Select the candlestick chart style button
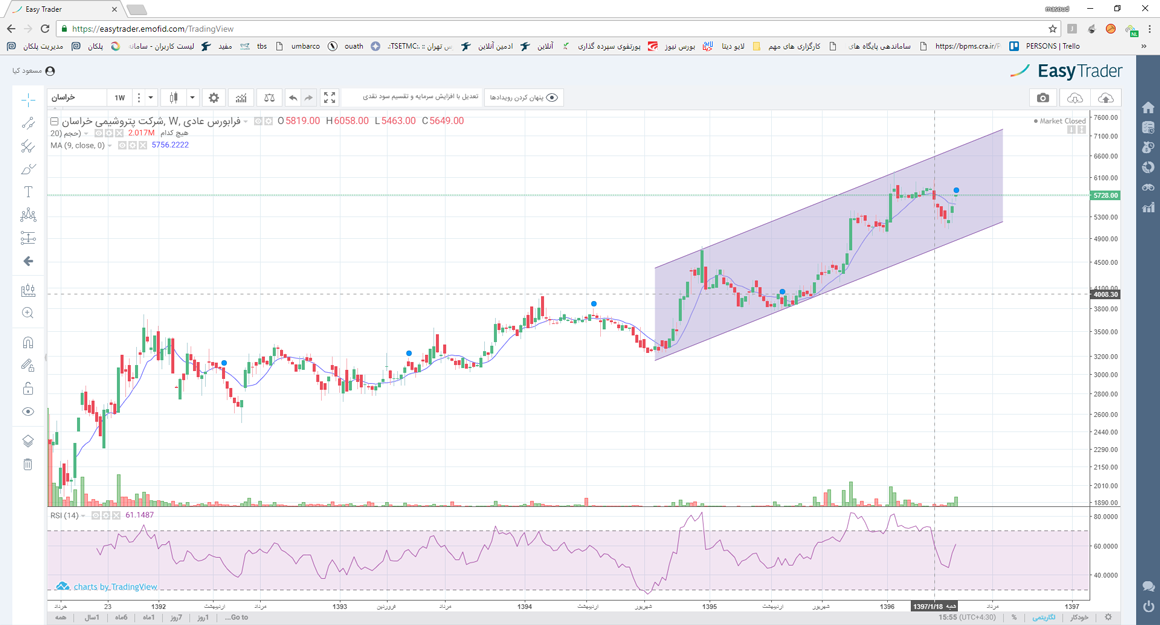1160x625 pixels. (174, 98)
